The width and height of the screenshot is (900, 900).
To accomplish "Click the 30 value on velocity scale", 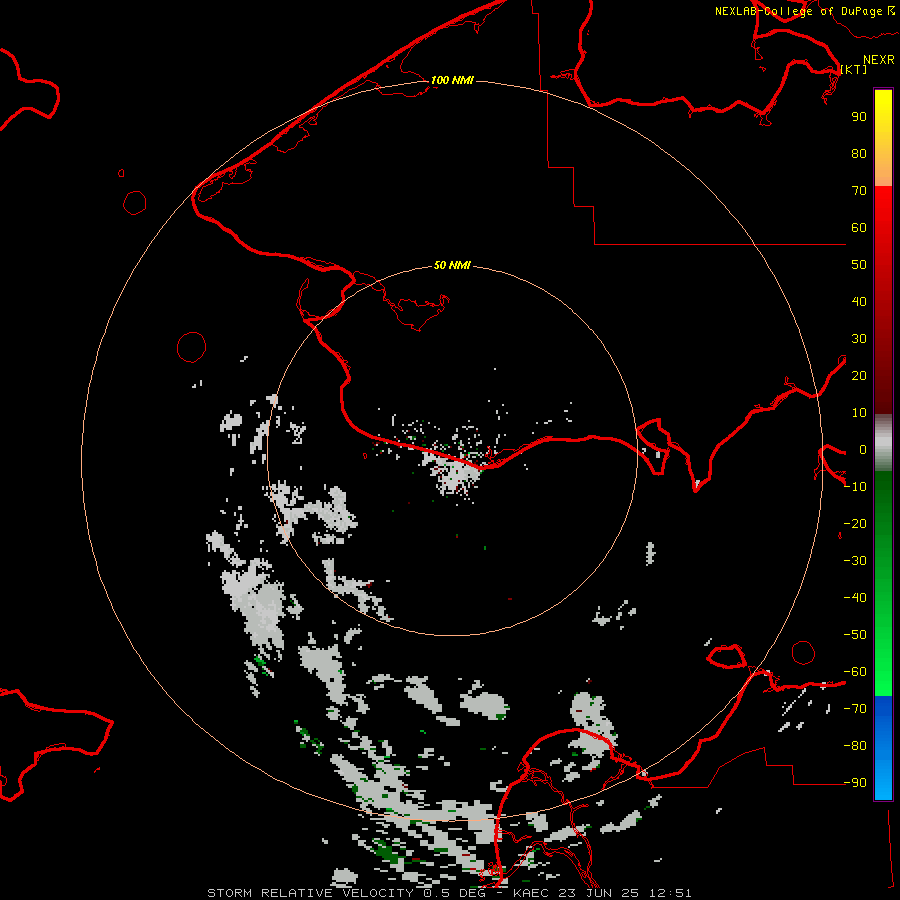I will pyautogui.click(x=859, y=339).
